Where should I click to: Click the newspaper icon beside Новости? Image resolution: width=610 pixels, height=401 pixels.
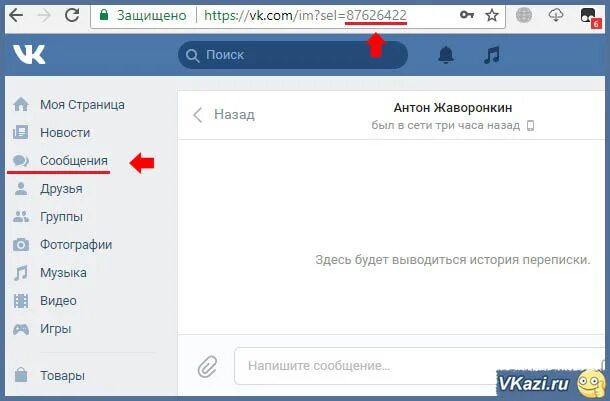[x=20, y=133]
